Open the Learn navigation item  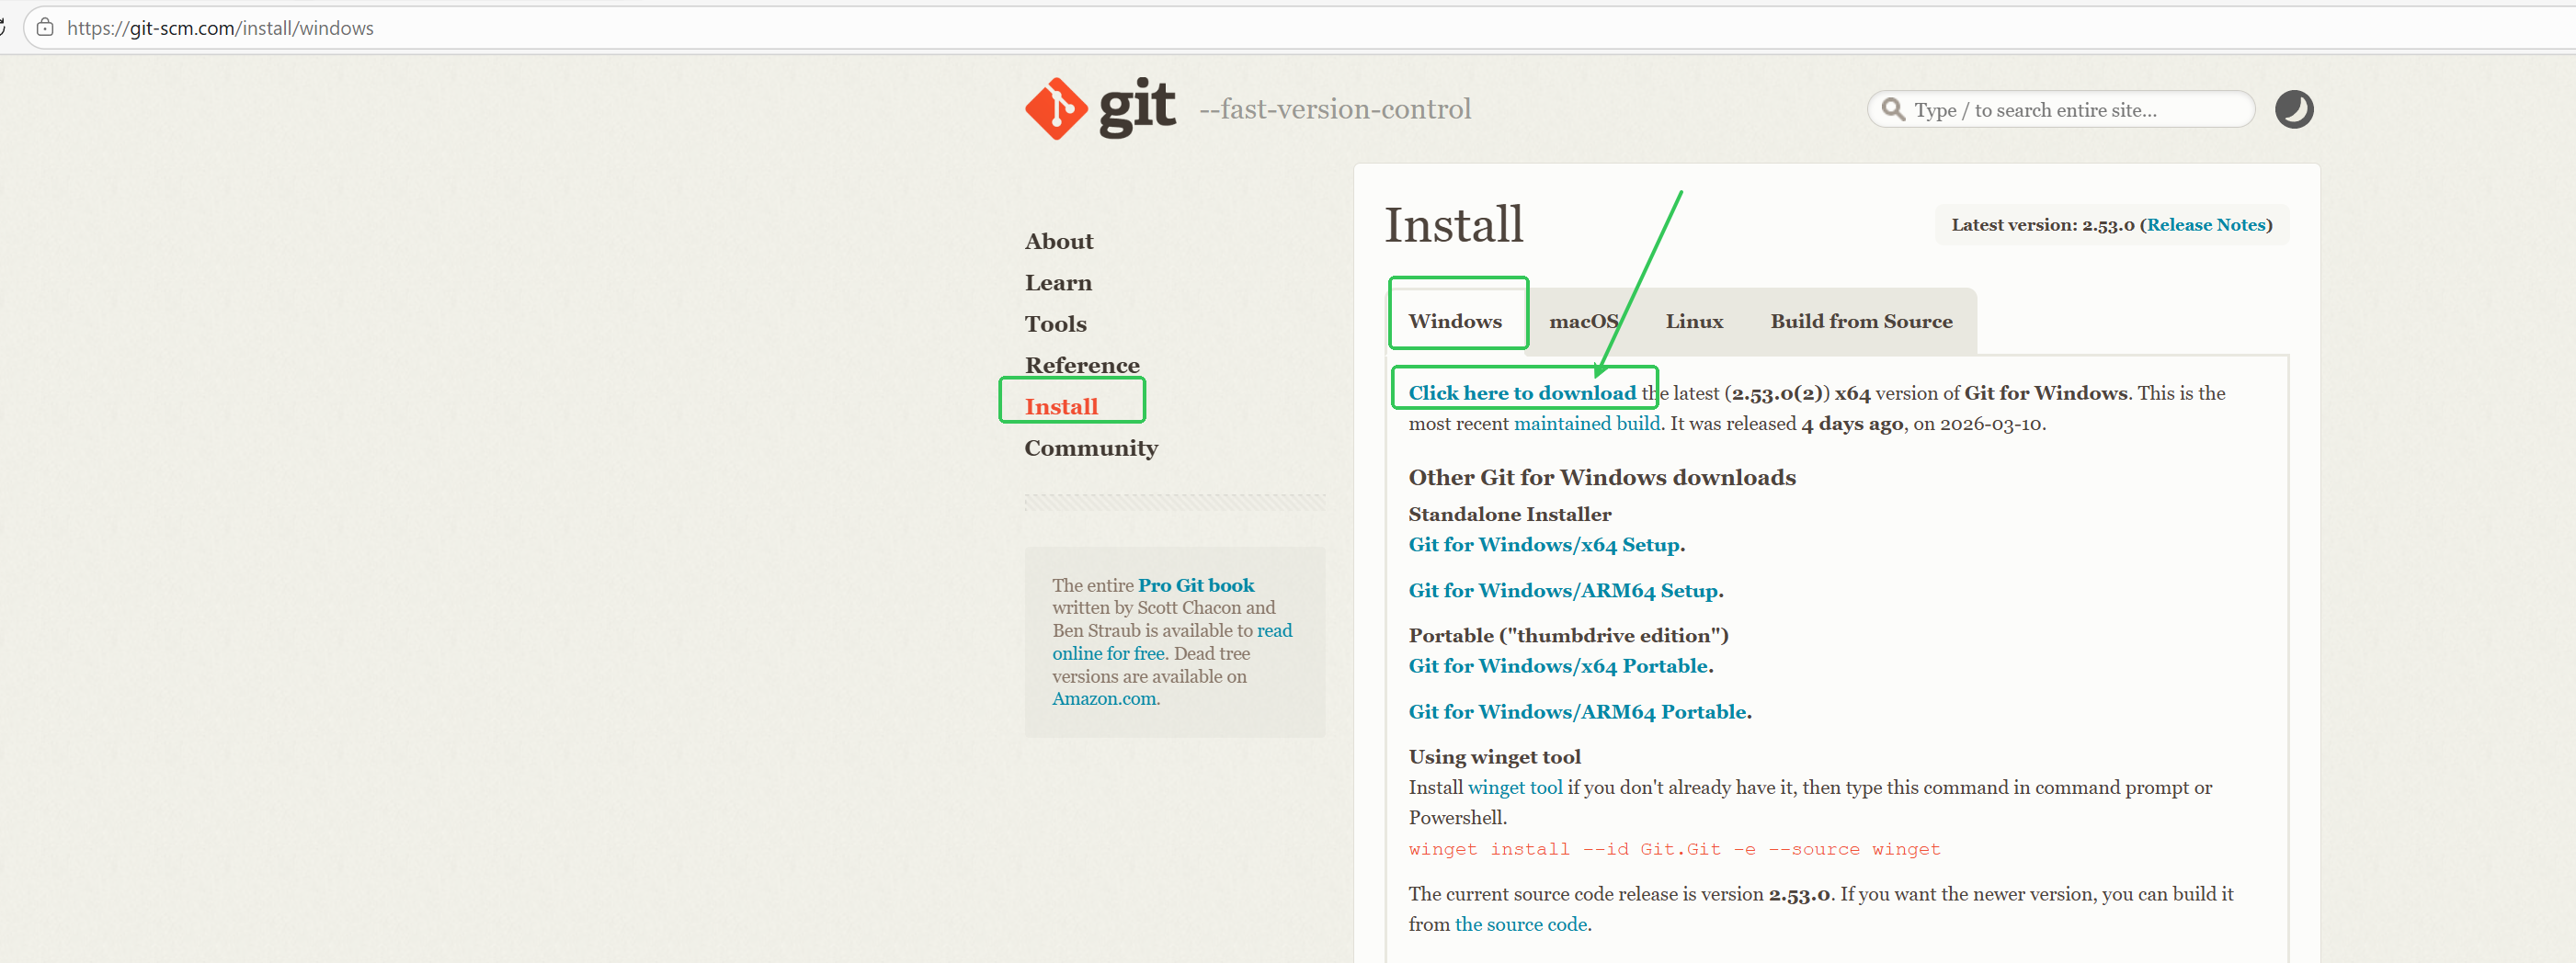pos(1058,283)
